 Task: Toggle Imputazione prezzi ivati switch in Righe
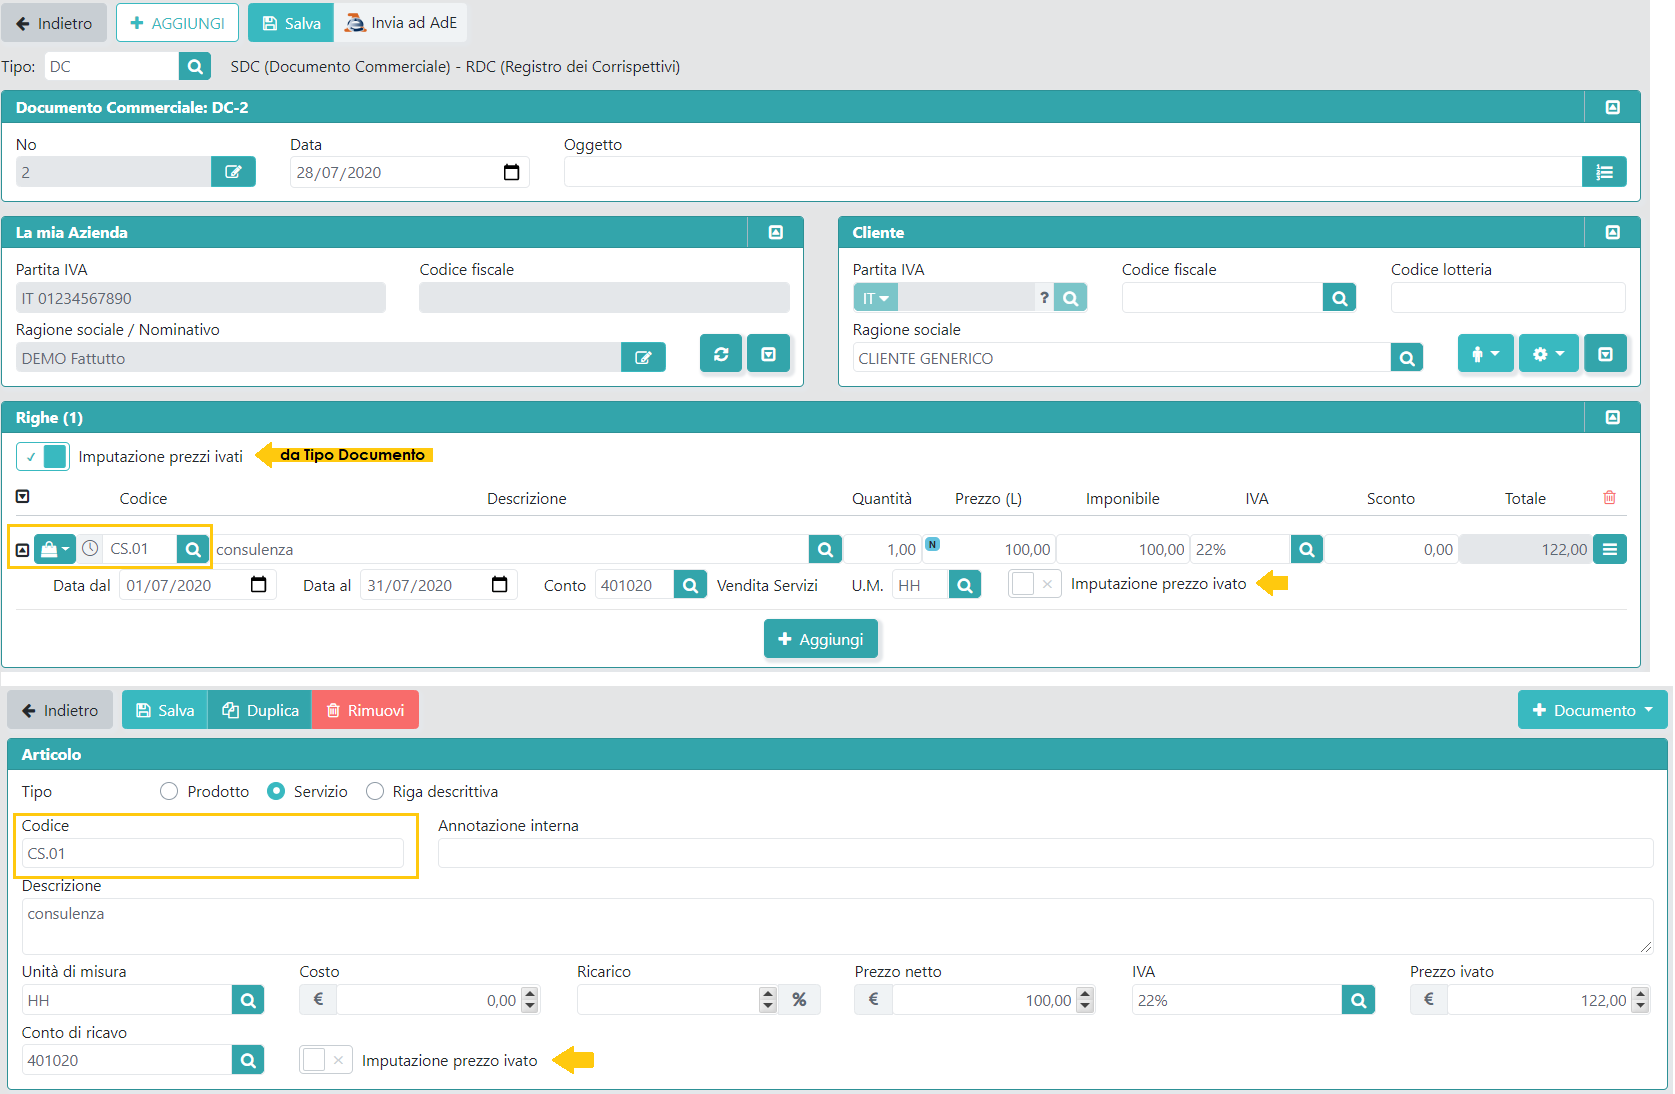point(43,456)
